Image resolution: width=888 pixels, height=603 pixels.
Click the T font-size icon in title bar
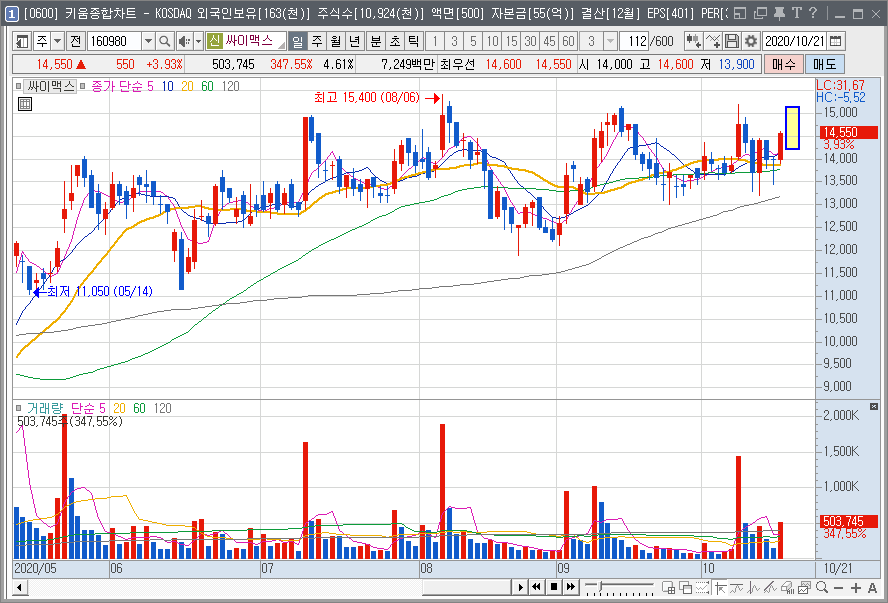797,12
